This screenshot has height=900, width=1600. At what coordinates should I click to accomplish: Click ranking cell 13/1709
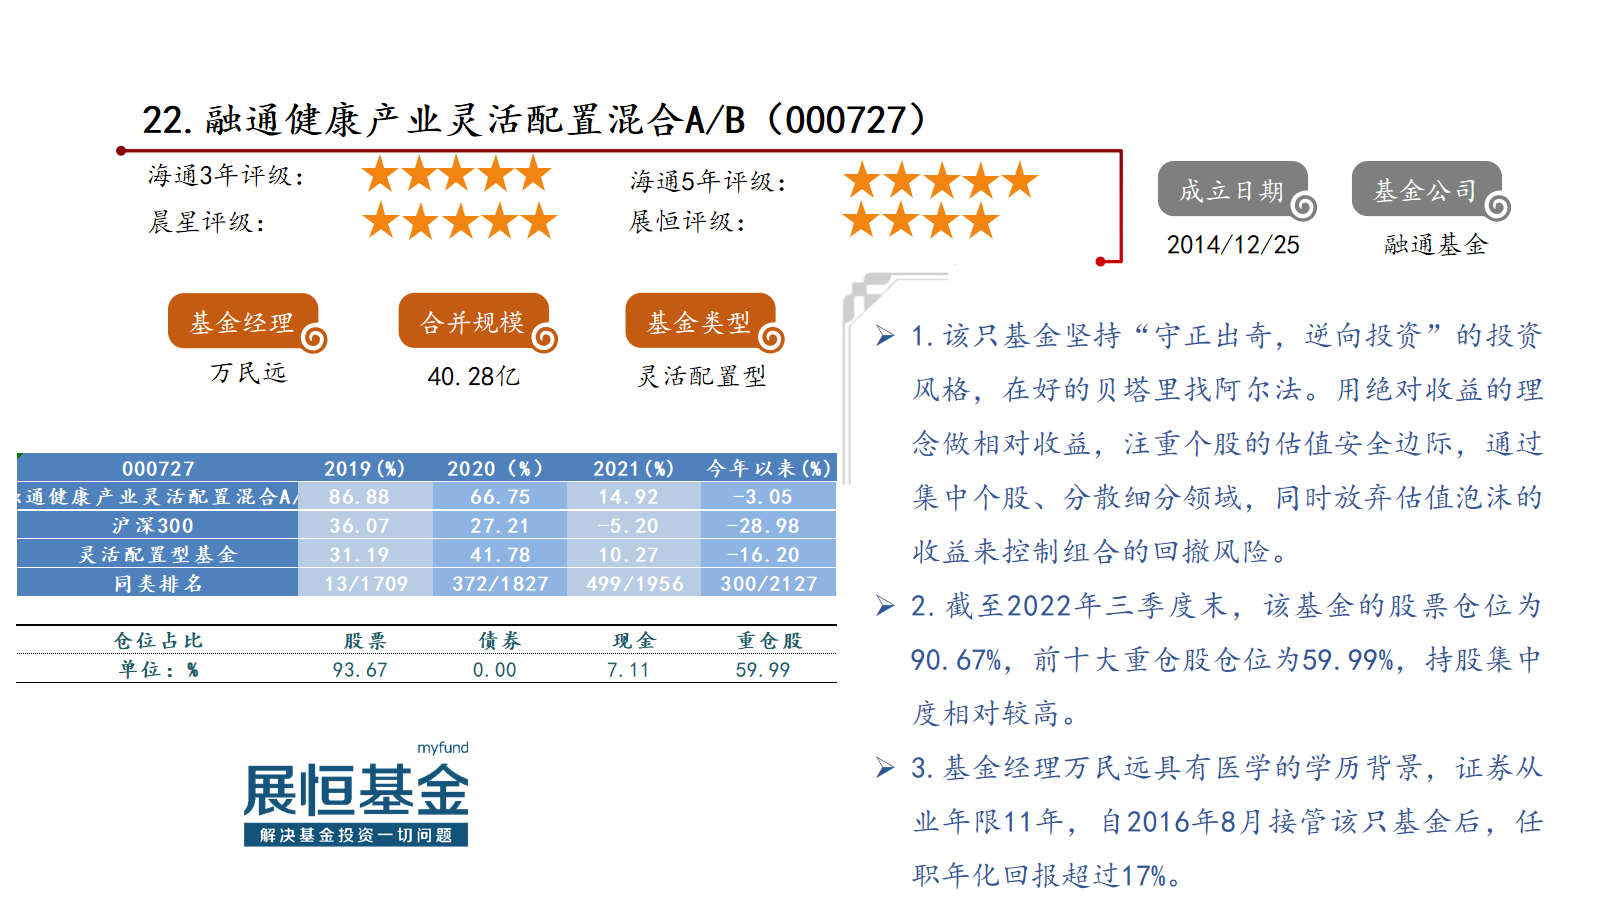tap(366, 584)
